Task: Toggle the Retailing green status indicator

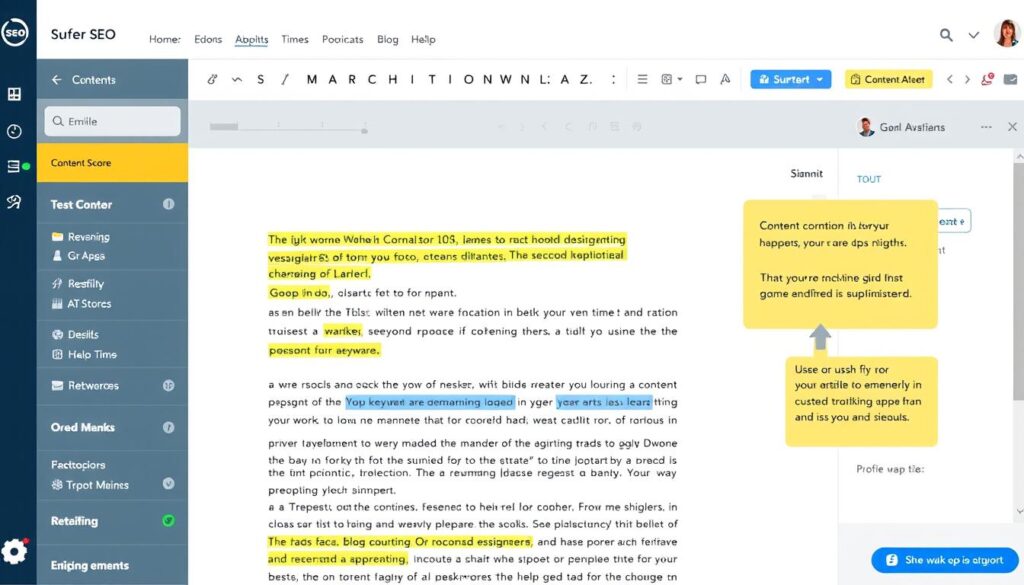Action: click(x=170, y=521)
